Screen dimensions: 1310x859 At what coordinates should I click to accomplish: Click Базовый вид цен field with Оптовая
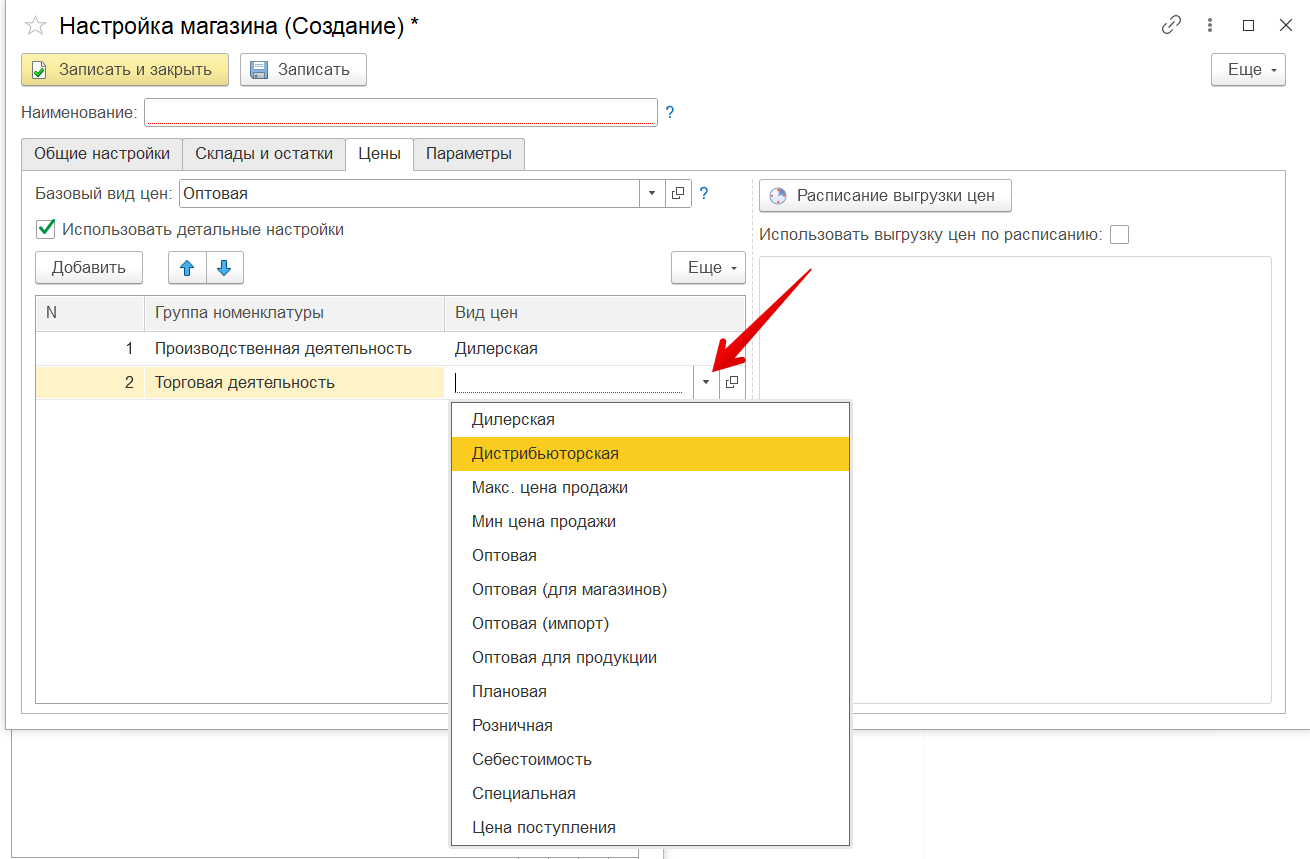(409, 194)
